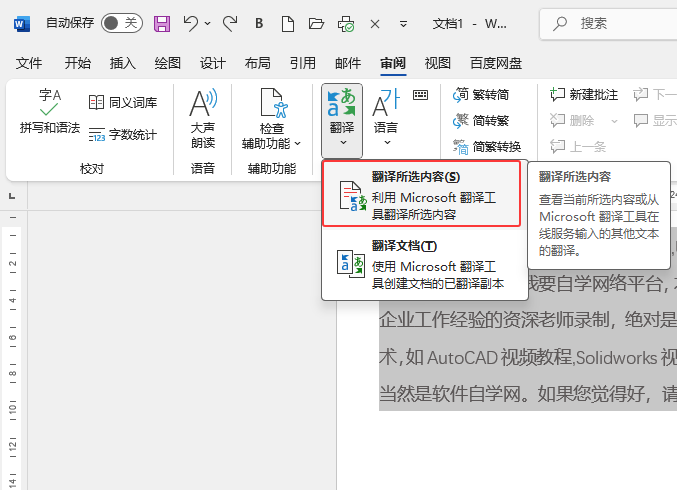The height and width of the screenshot is (490, 677).
Task: Redo the last action
Action: click(x=230, y=23)
